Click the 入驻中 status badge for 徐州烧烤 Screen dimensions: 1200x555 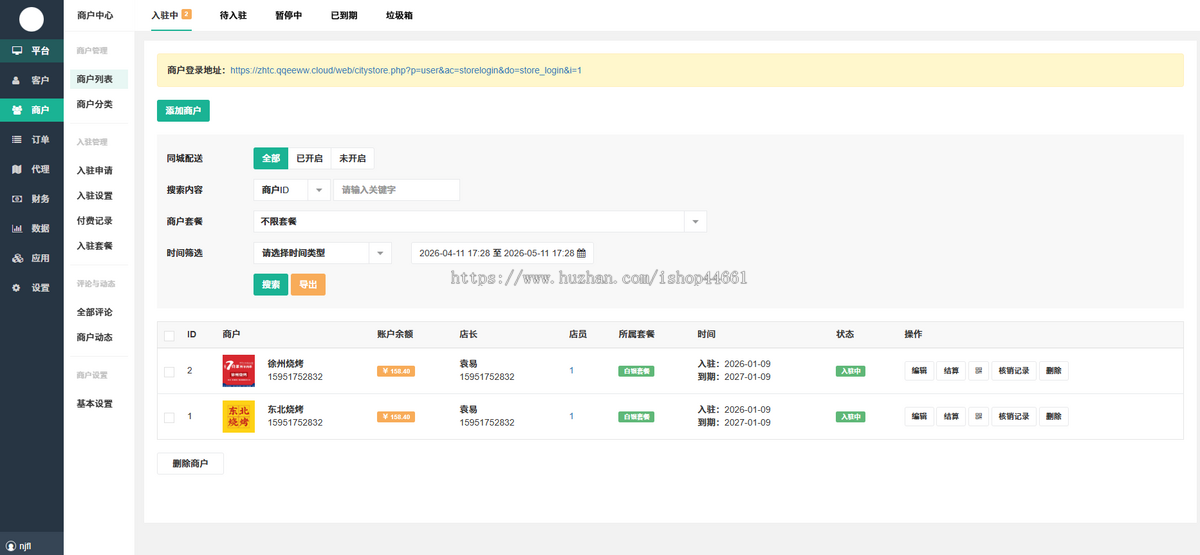tap(851, 371)
